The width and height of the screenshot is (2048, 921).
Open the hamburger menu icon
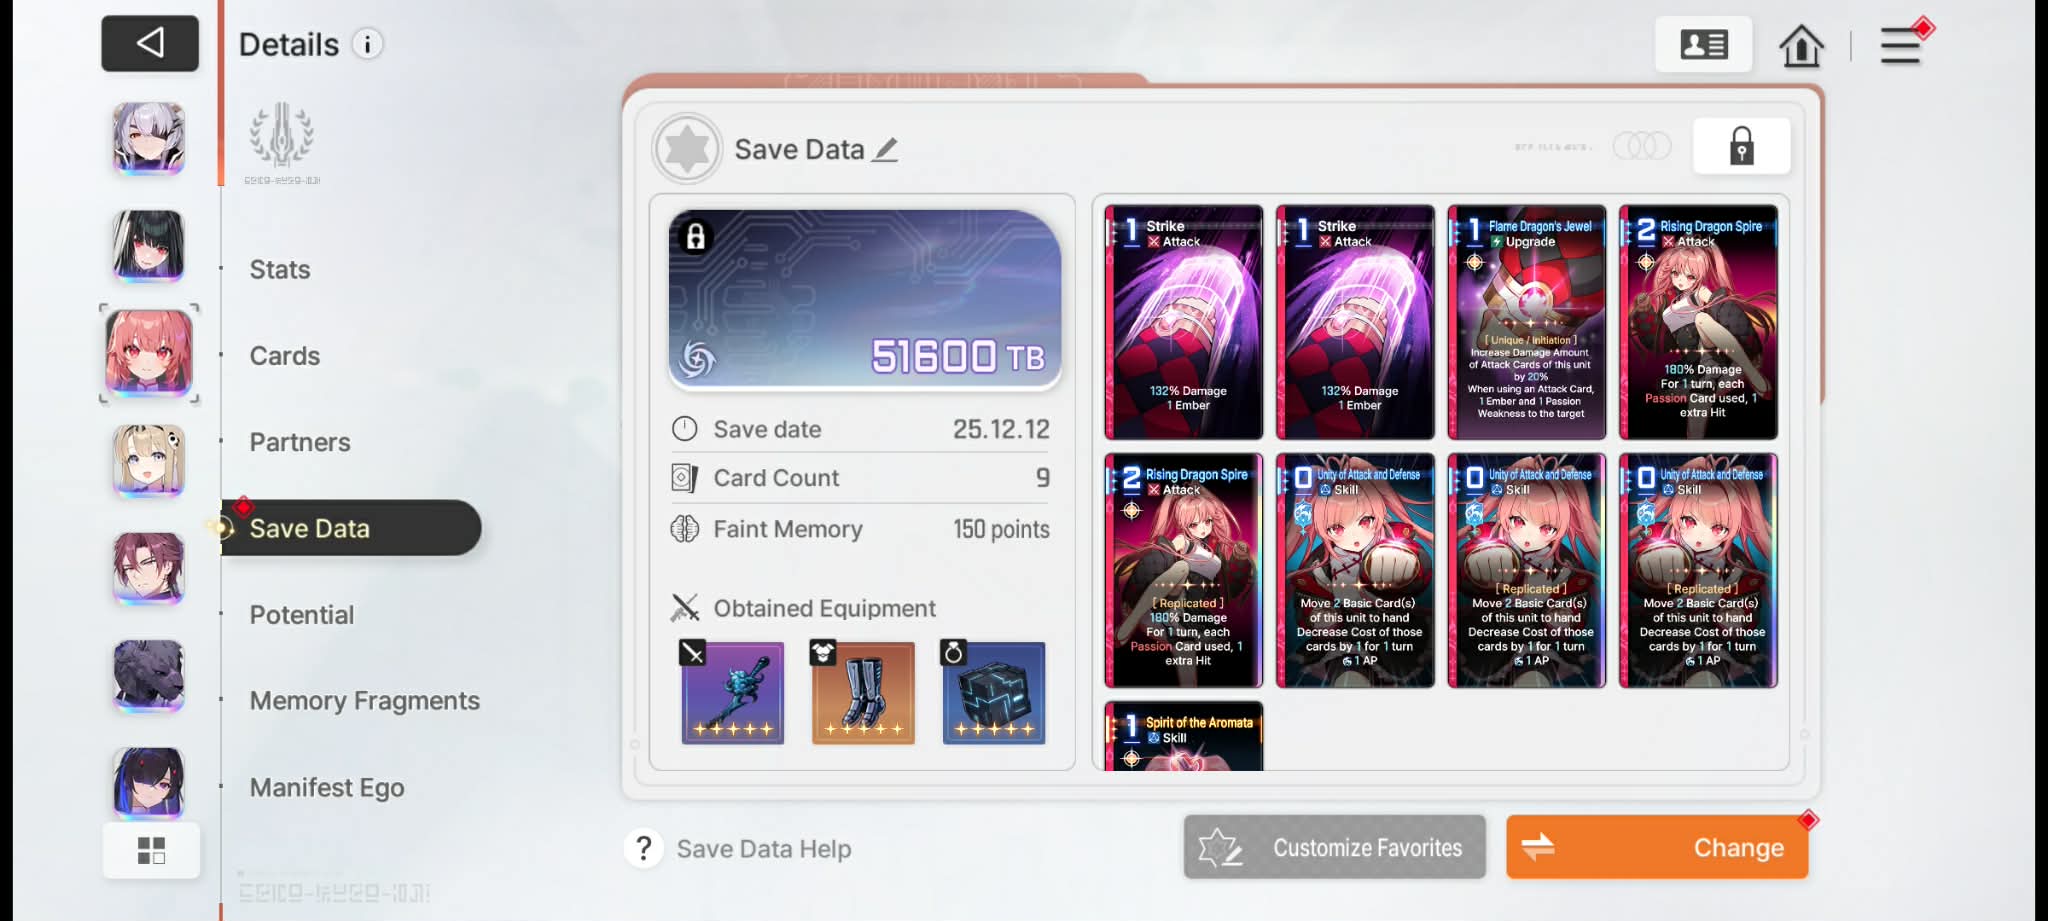(x=1900, y=46)
